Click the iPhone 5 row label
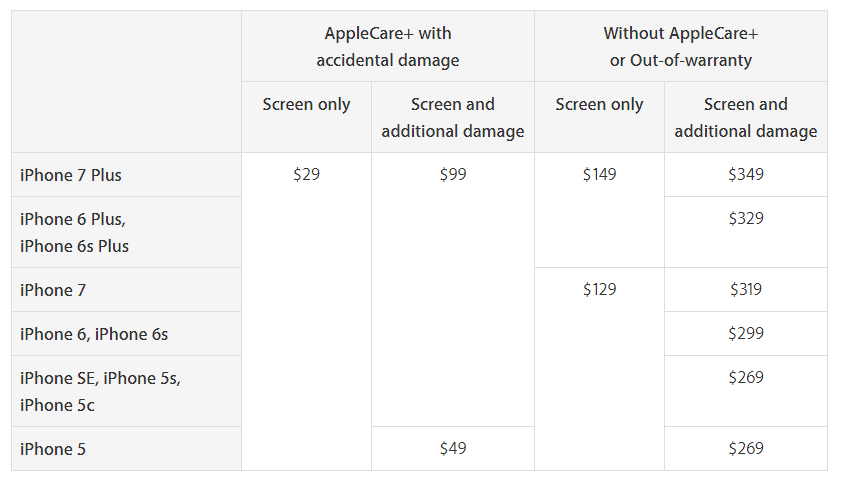 (x=47, y=449)
